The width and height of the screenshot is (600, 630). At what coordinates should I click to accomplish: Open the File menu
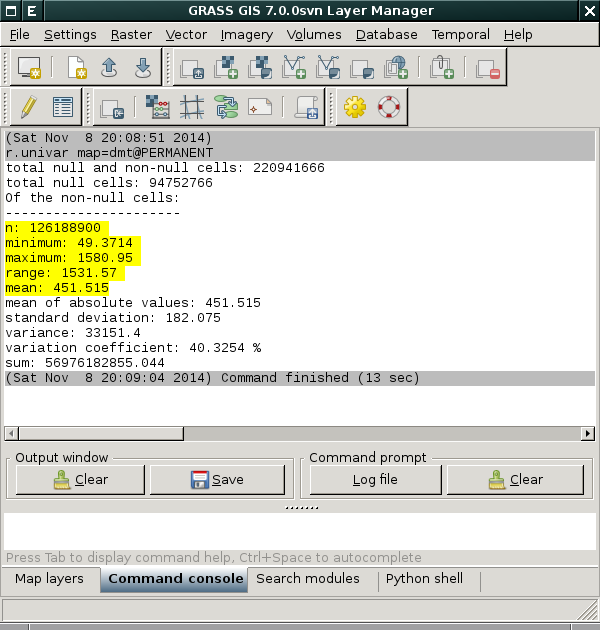pos(20,35)
